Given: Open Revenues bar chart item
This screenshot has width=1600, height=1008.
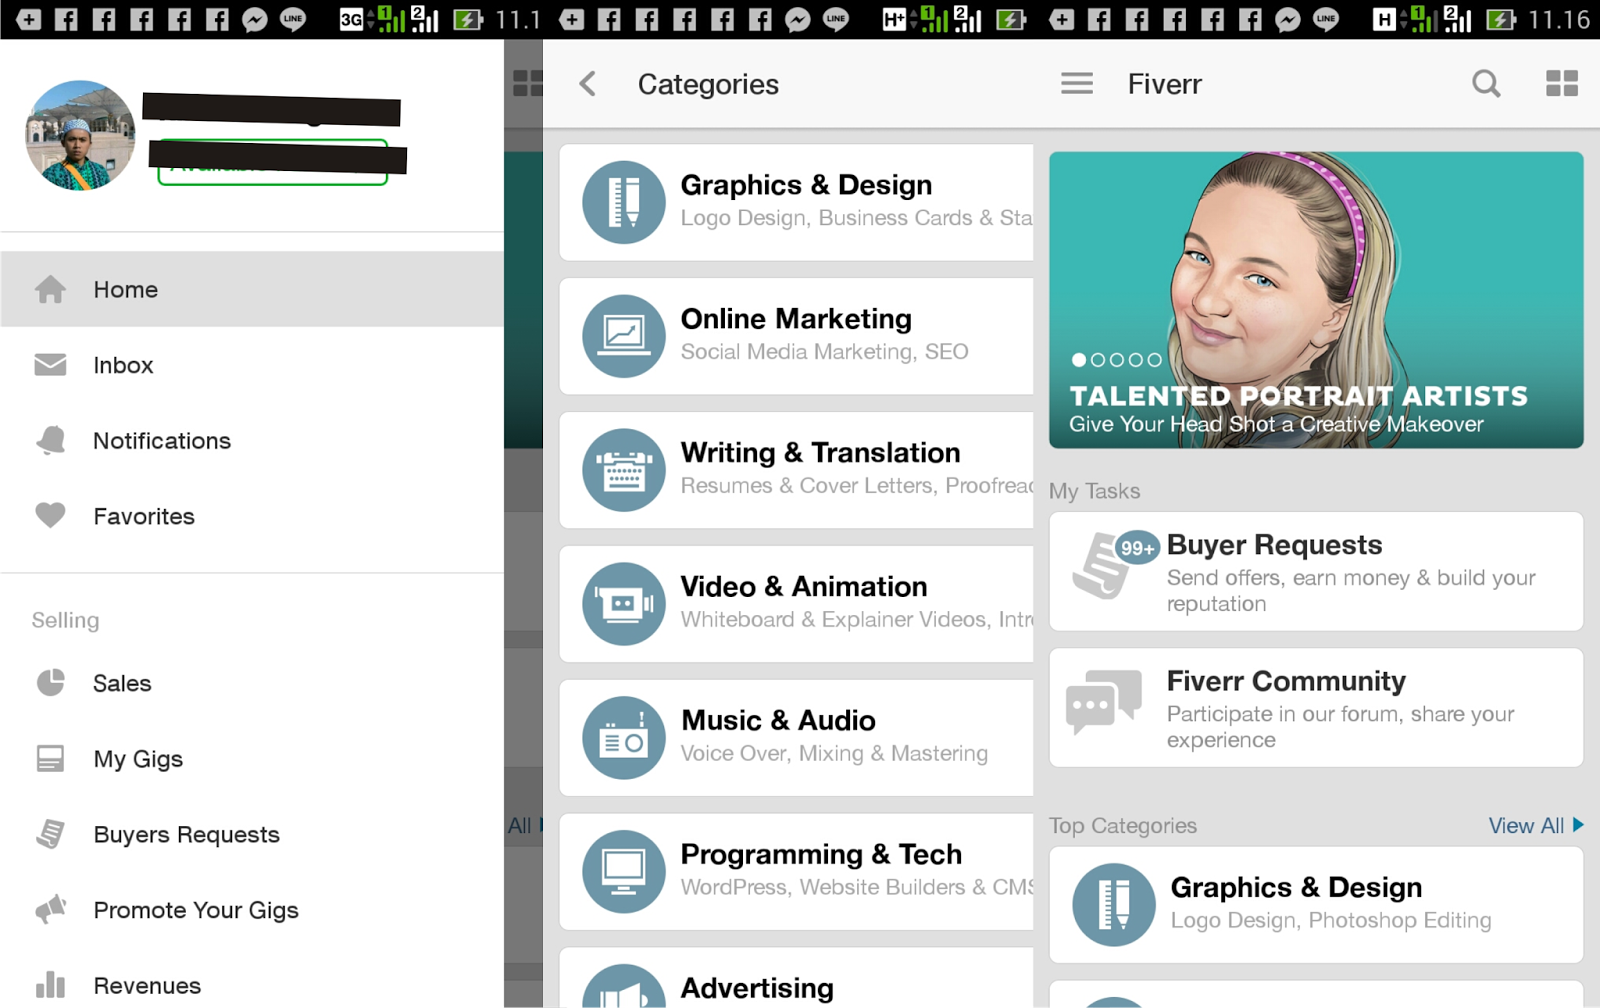Looking at the screenshot, I should tap(252, 985).
